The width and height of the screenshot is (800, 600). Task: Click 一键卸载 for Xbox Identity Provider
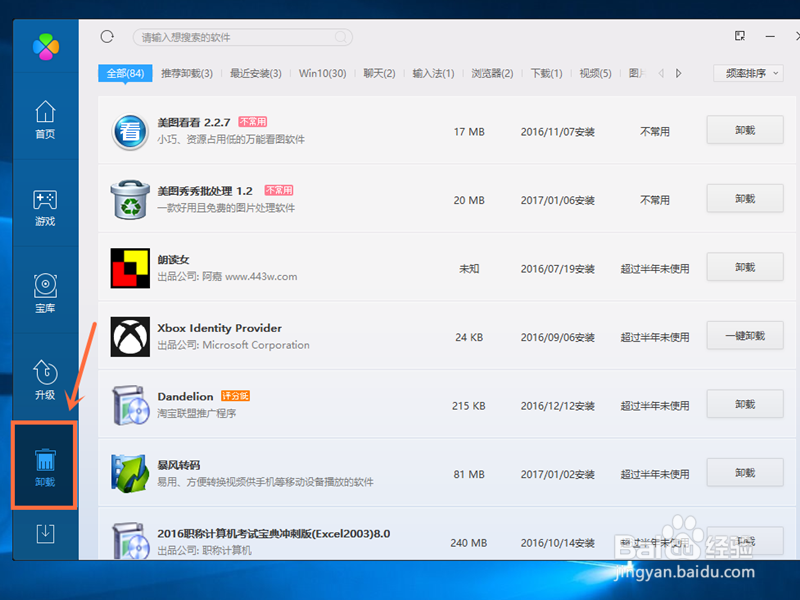point(744,336)
